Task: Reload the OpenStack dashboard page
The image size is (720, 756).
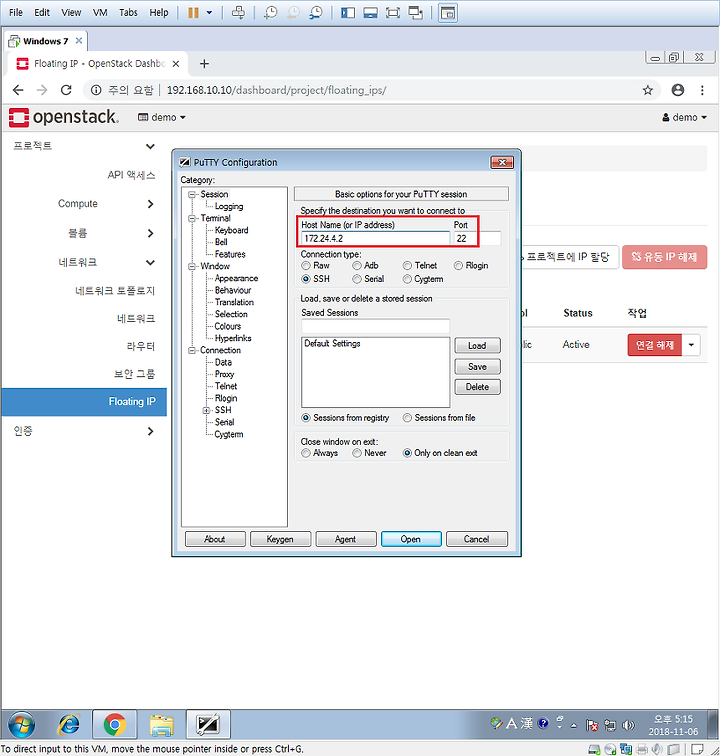Action: (66, 90)
